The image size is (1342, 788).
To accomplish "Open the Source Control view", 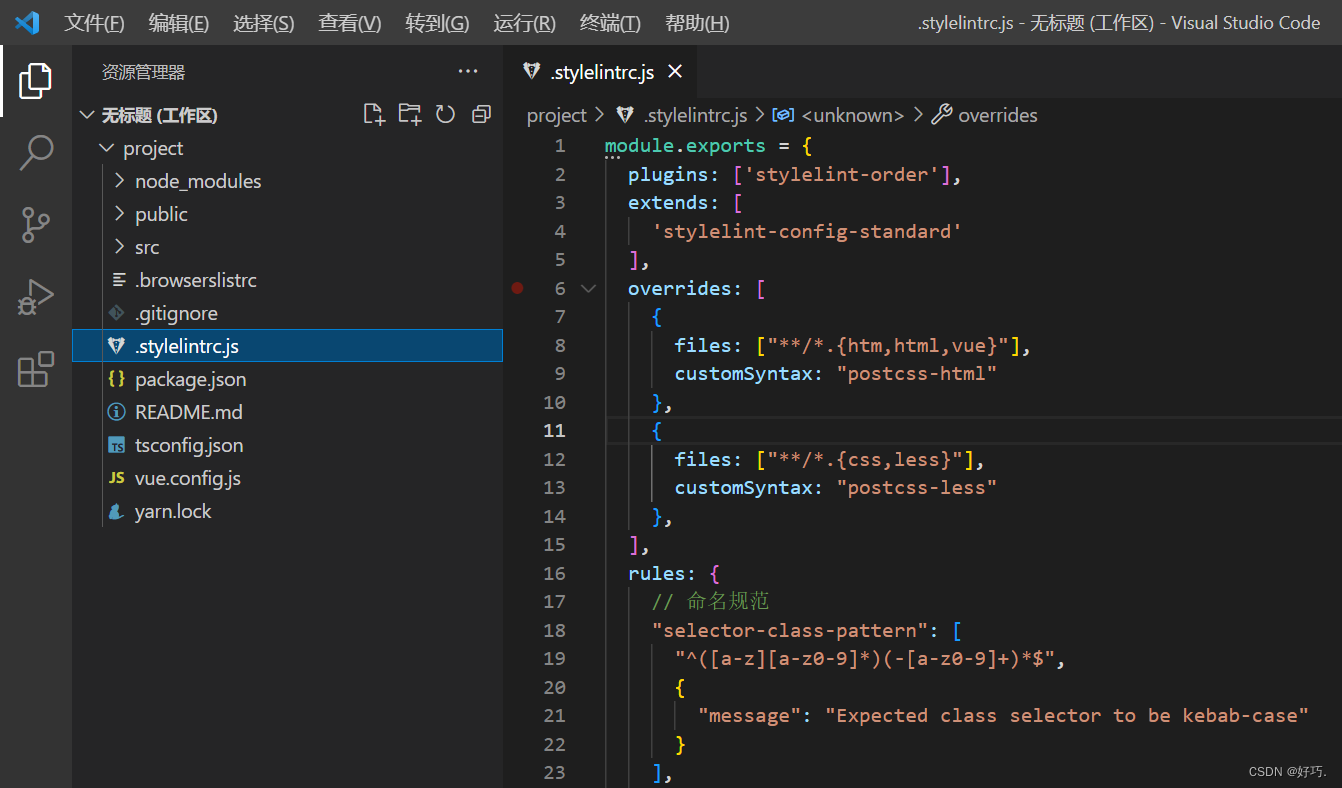I will pyautogui.click(x=35, y=225).
